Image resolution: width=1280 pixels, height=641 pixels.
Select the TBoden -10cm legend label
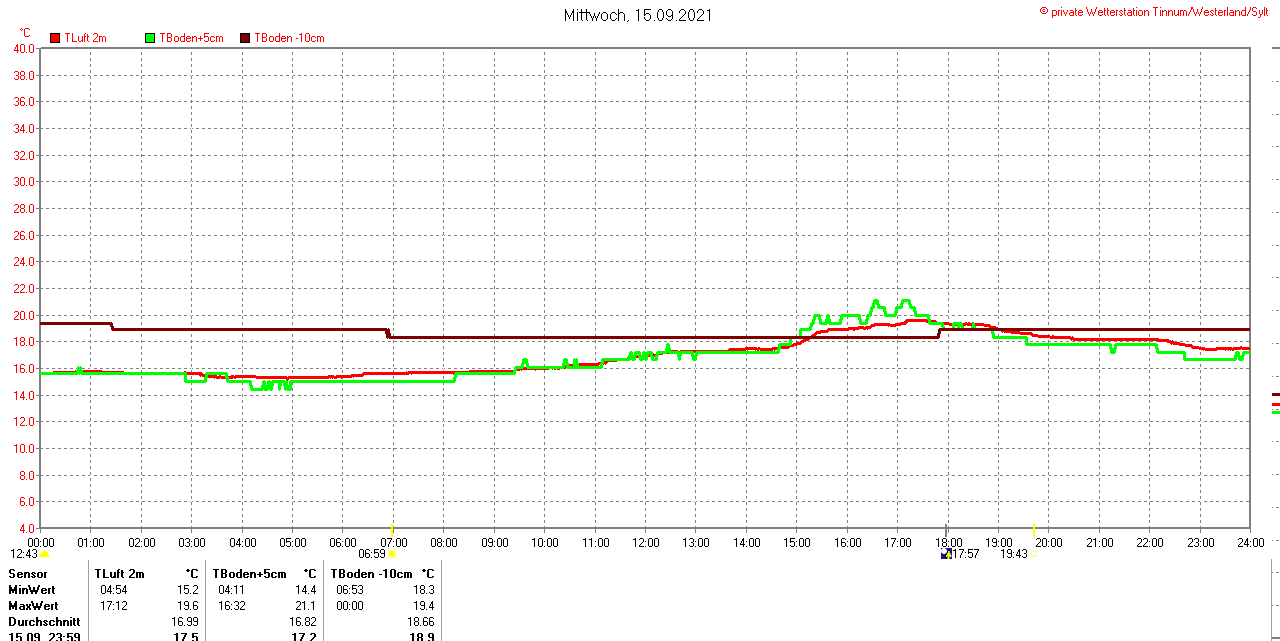(x=289, y=38)
